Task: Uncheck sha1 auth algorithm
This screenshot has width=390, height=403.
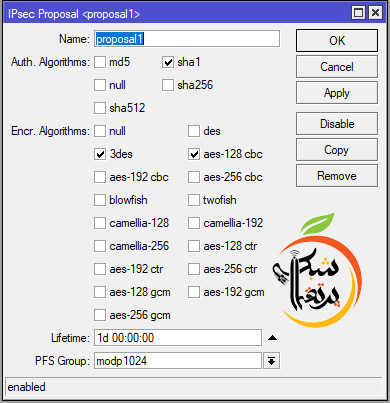Action: point(168,62)
